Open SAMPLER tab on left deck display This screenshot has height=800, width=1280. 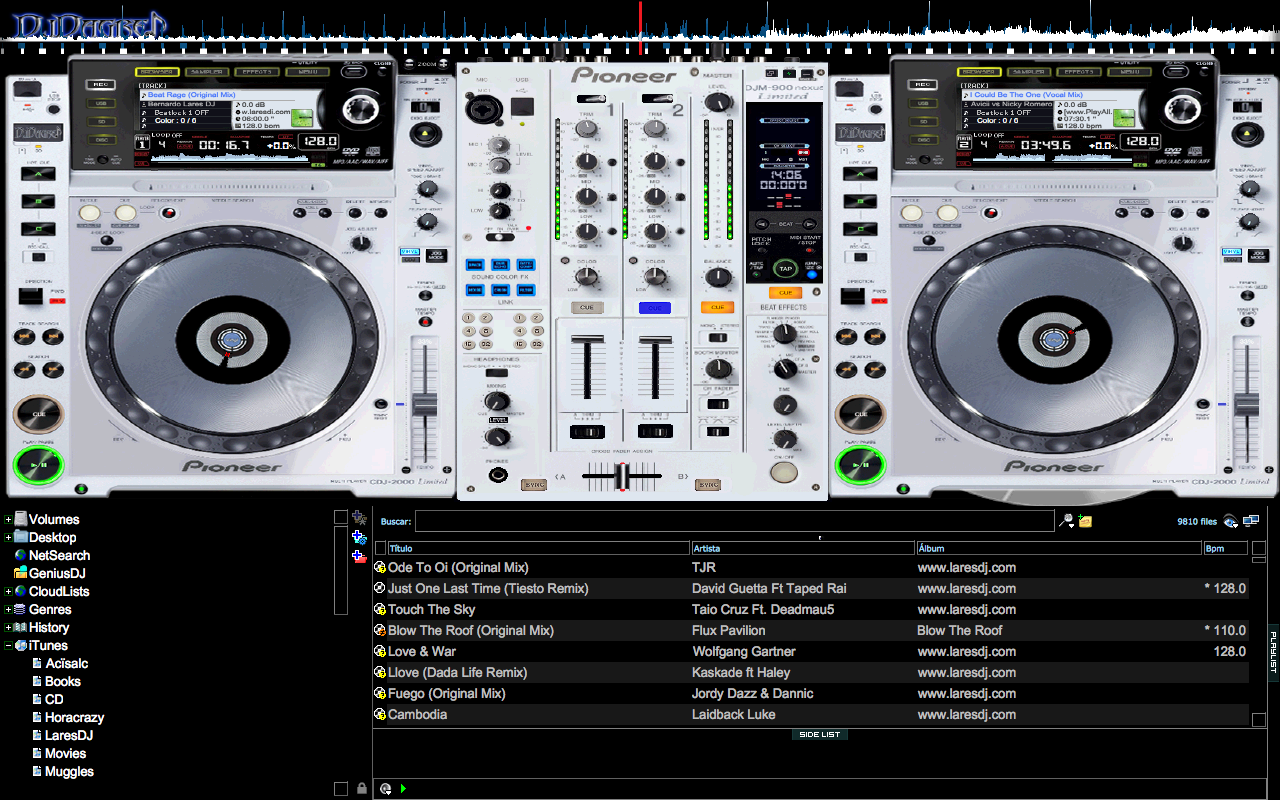(x=208, y=72)
